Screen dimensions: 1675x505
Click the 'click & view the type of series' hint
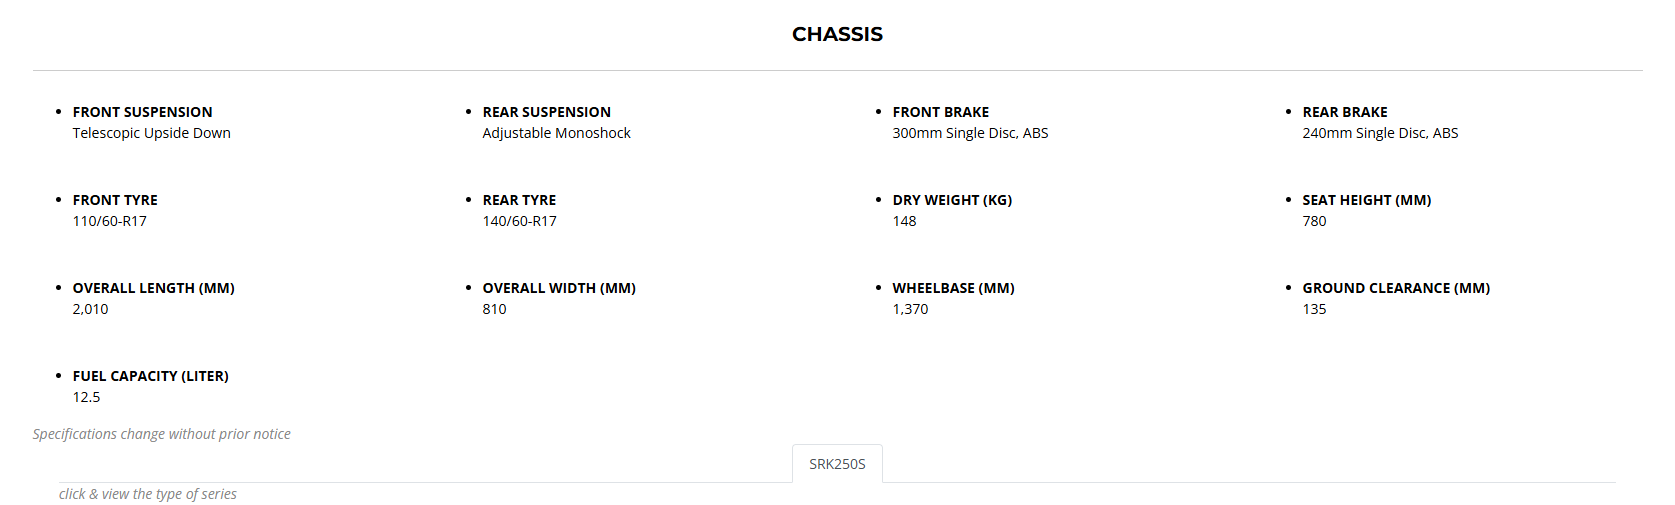point(147,494)
